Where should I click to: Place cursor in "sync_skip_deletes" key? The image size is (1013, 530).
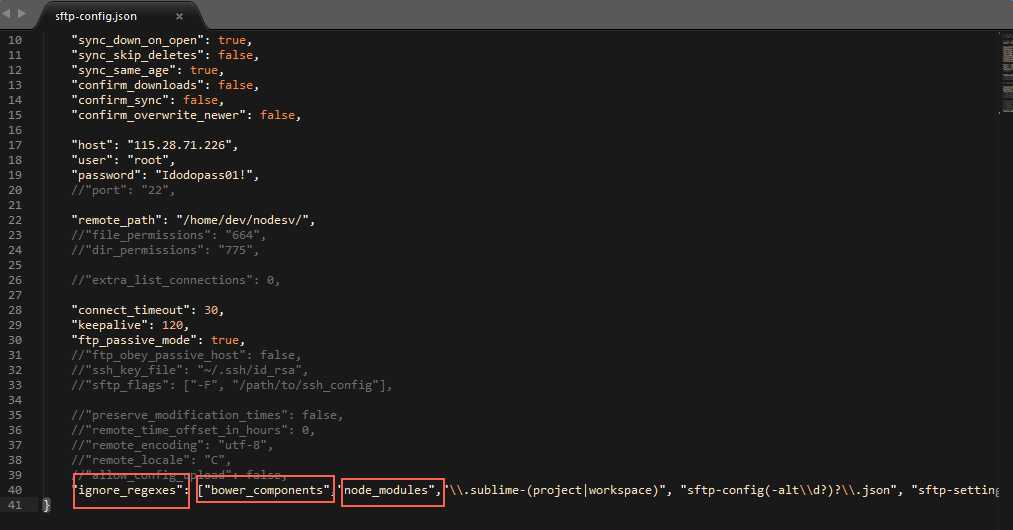click(138, 55)
